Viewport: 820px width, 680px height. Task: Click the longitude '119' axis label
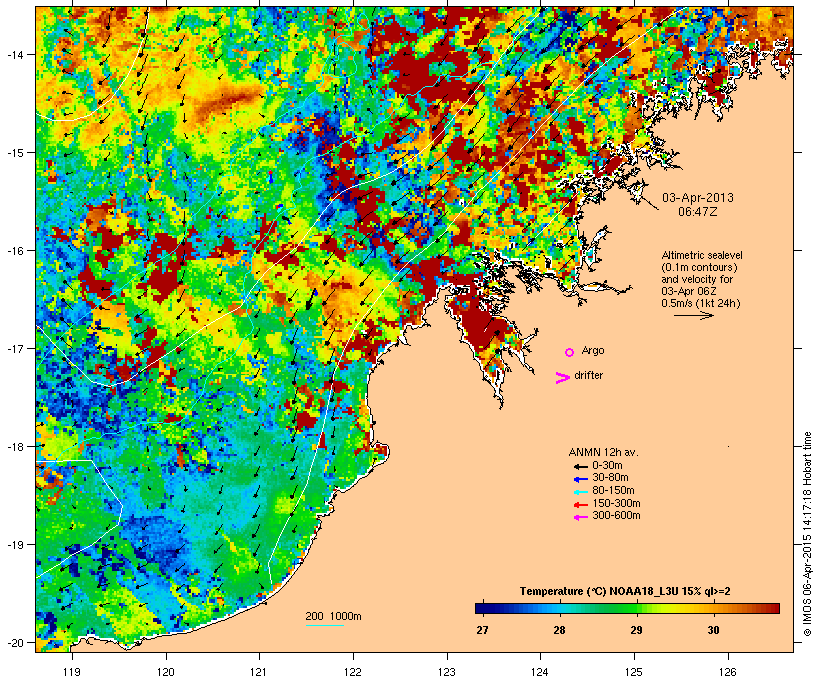pos(72,672)
